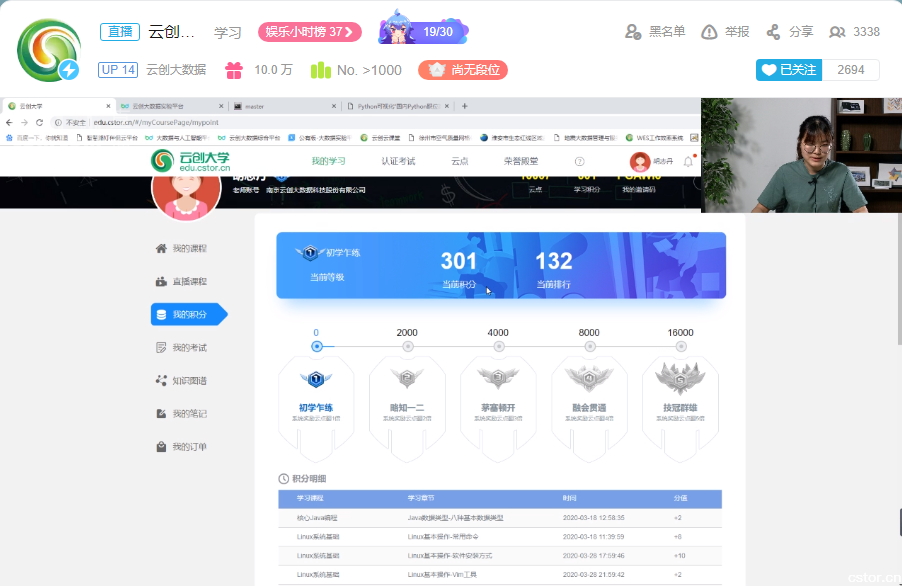Click the 融会贯通 level 4 badge
Viewport: 902px width, 586px height.
(589, 378)
